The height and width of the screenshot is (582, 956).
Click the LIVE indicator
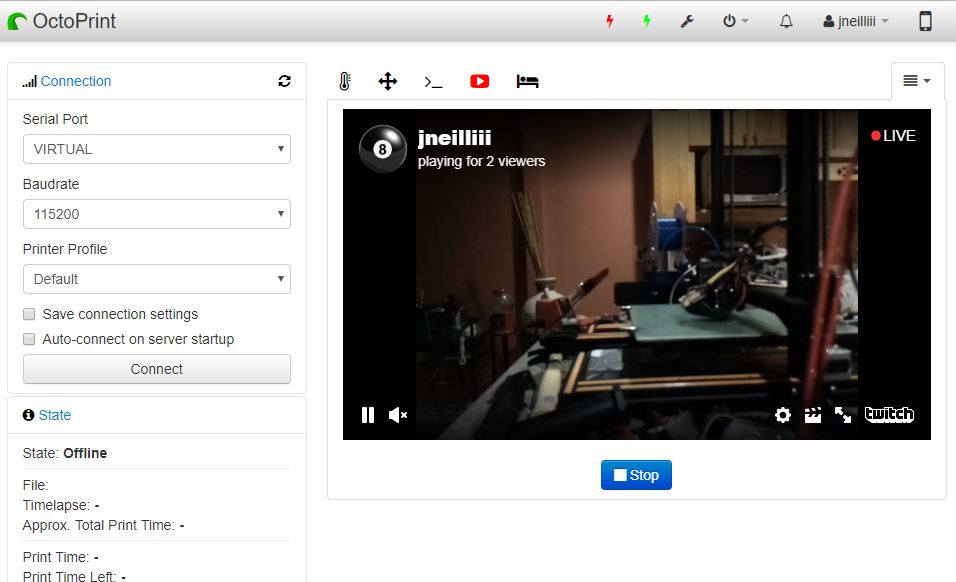pos(893,136)
